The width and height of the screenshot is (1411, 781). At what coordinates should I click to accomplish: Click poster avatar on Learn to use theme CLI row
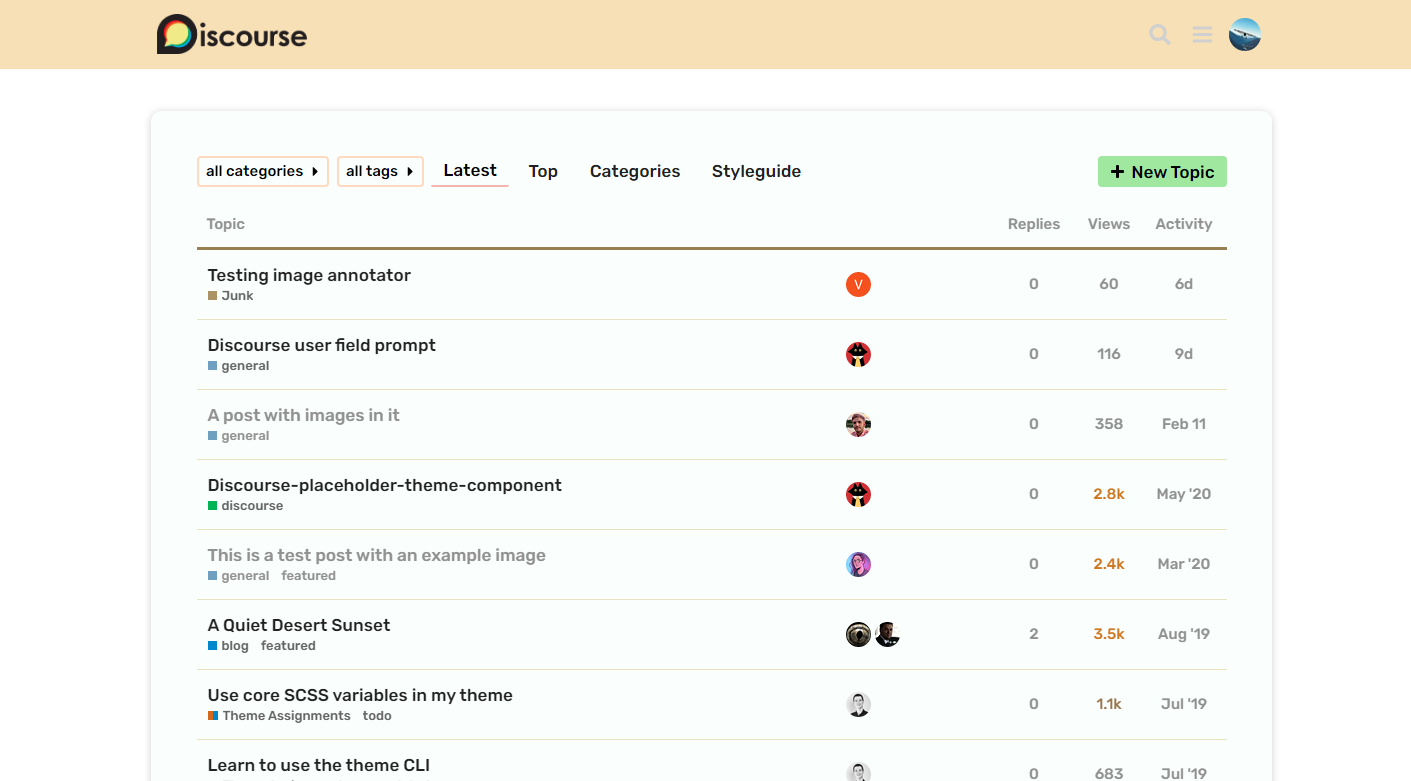[x=858, y=772]
